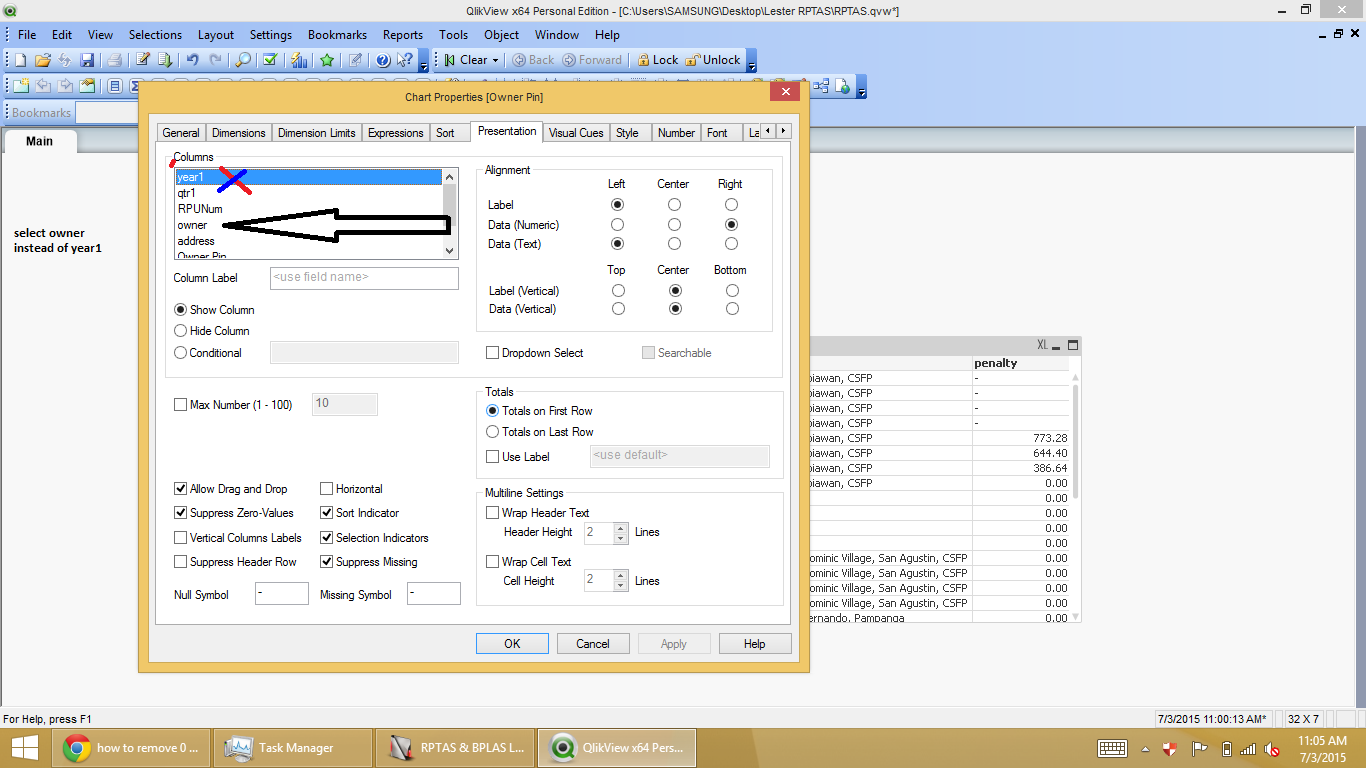The image size is (1366, 768).
Task: Open file with the folder icon
Action: pyautogui.click(x=42, y=60)
